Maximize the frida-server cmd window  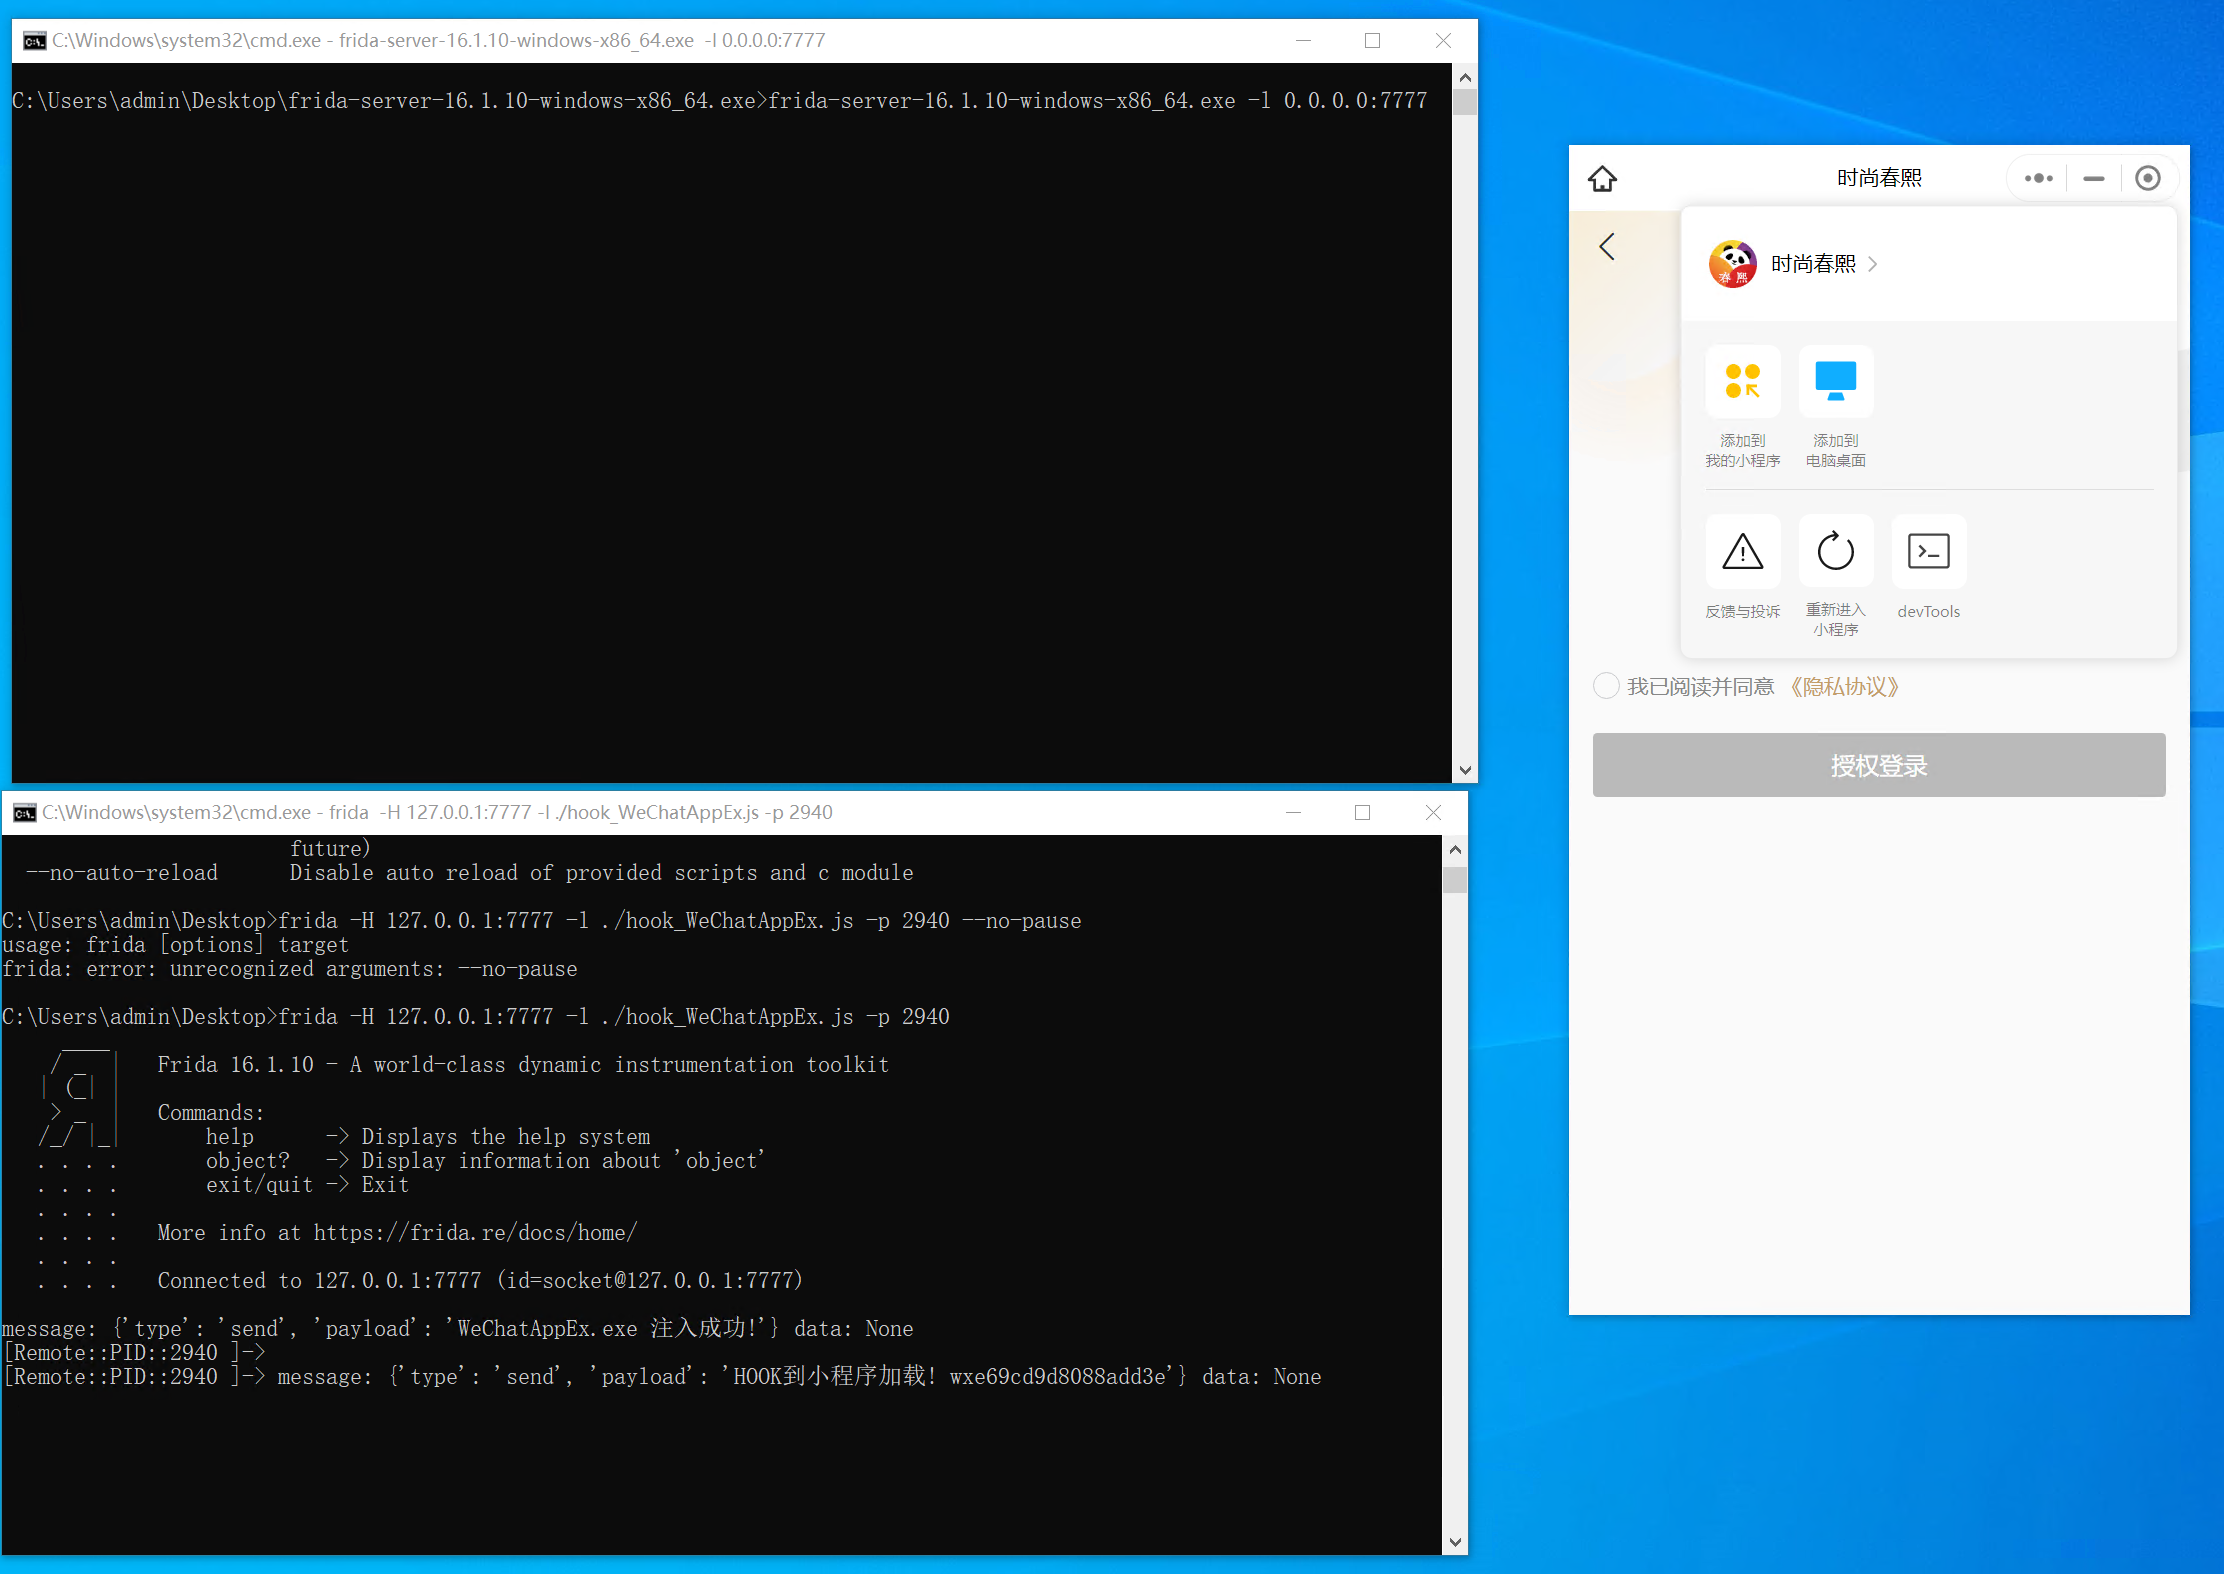coord(1372,41)
